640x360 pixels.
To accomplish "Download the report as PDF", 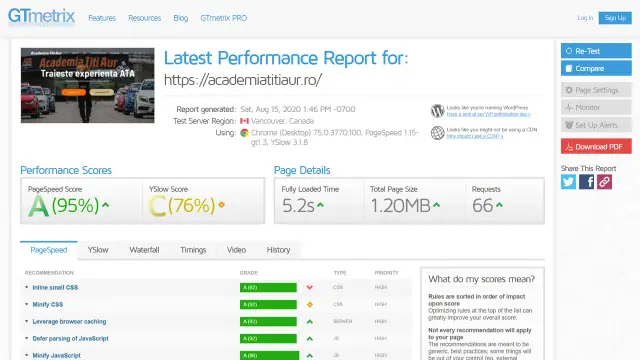I will (596, 147).
